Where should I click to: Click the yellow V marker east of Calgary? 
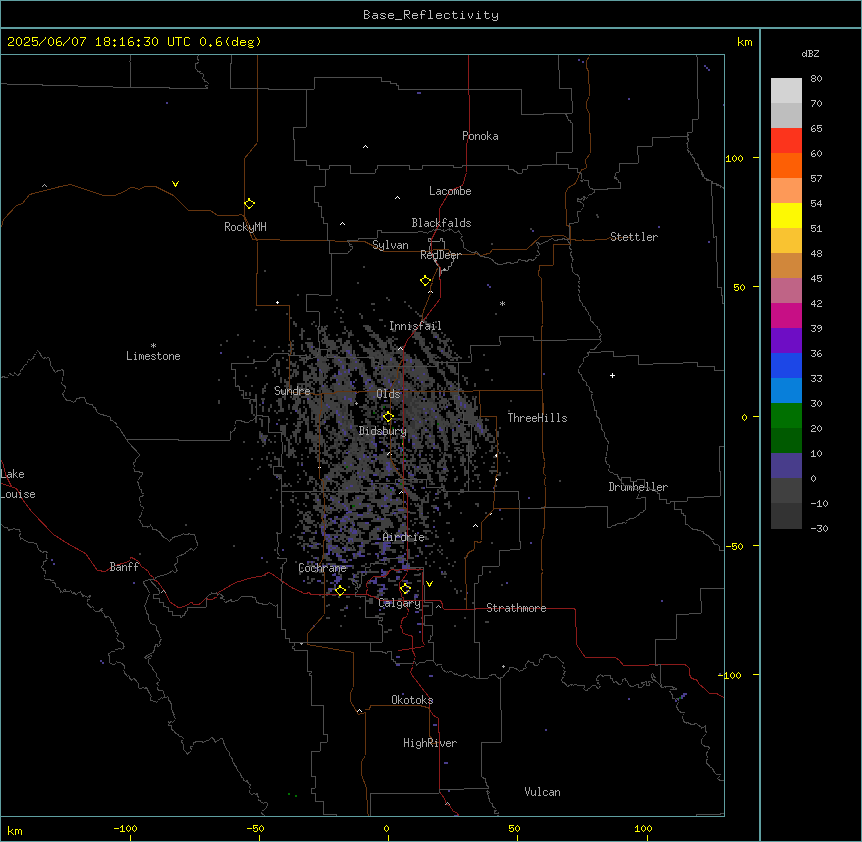(429, 584)
